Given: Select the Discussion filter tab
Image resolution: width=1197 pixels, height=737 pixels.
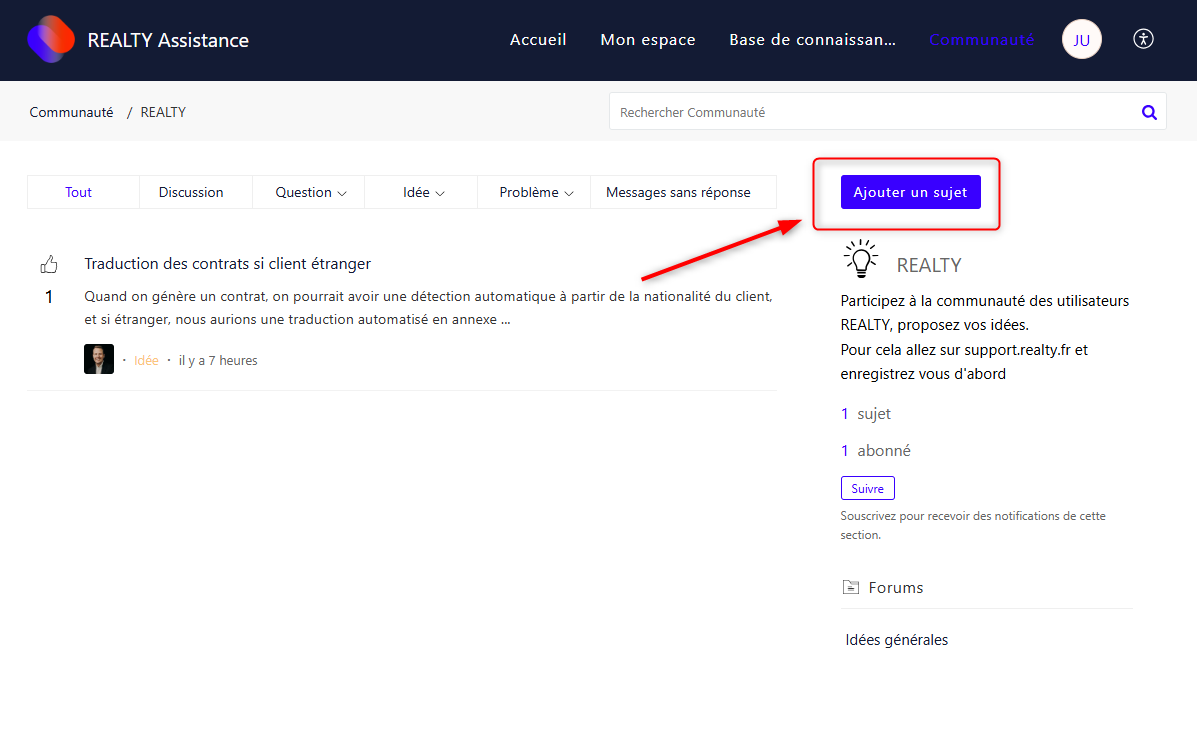Looking at the screenshot, I should pos(191,192).
